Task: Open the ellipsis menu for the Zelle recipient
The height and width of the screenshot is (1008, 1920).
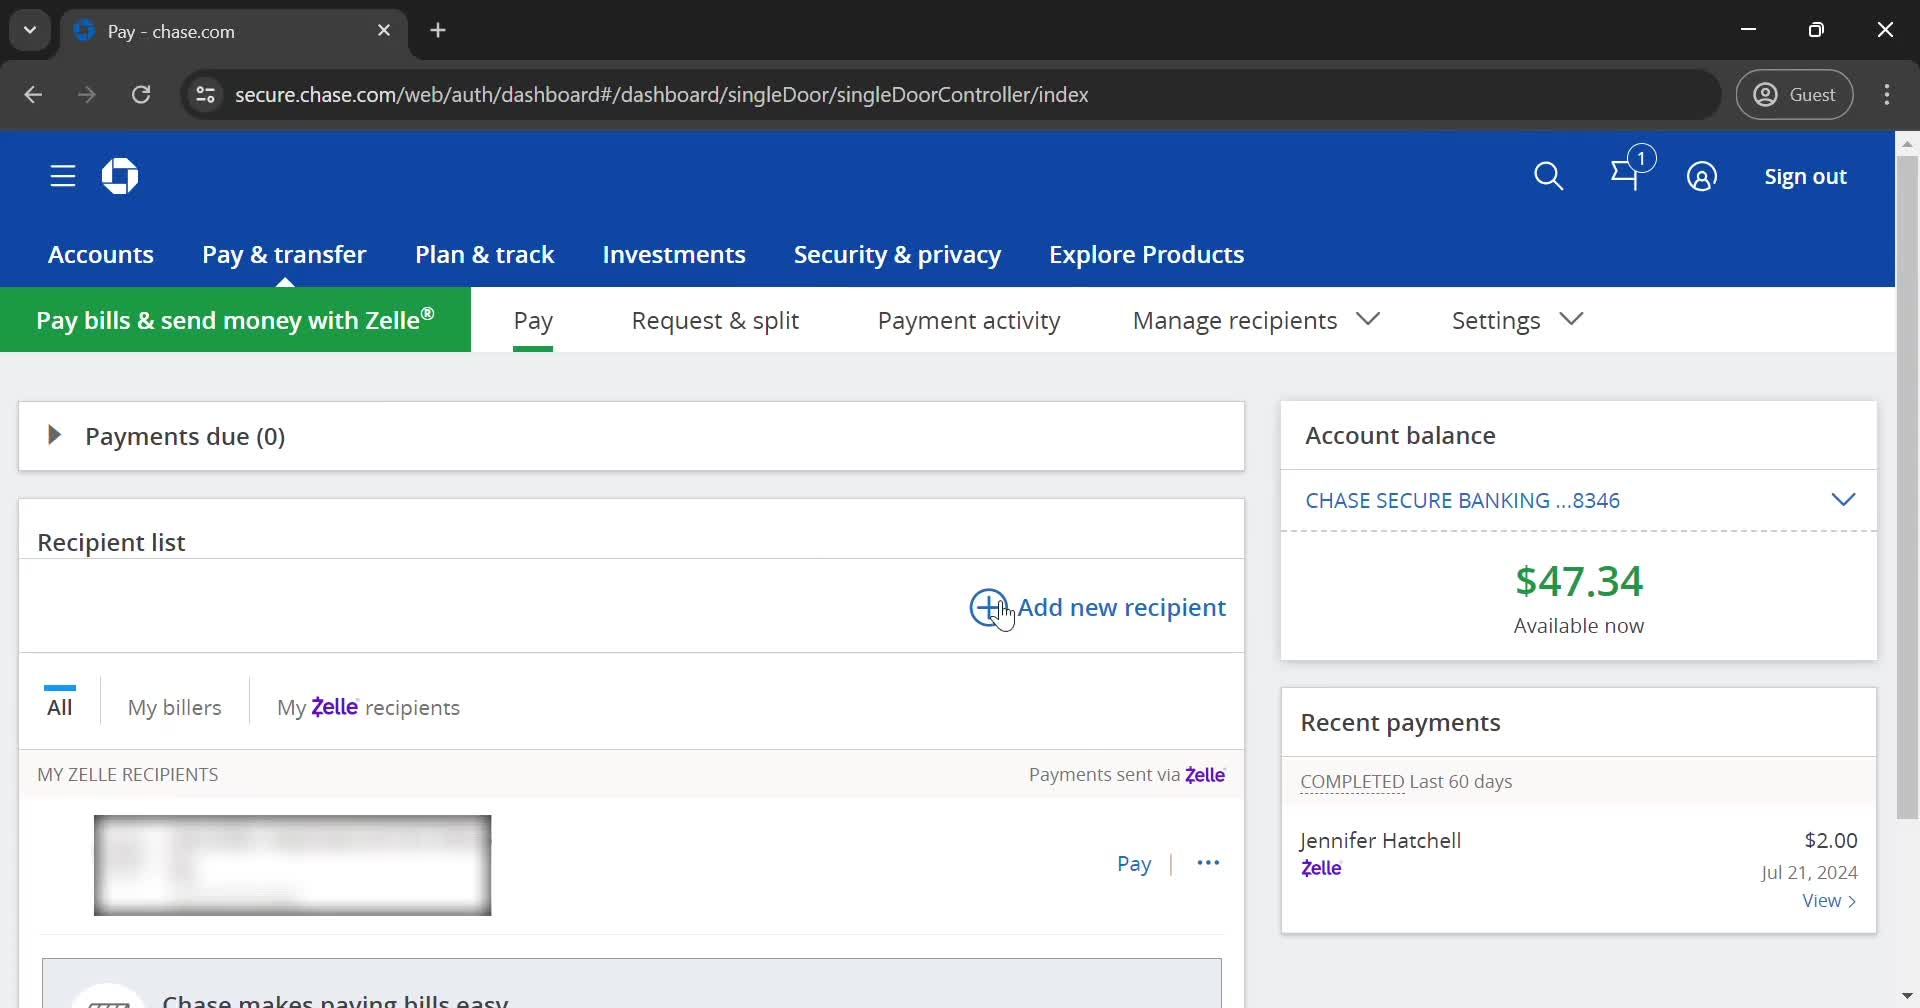Action: pyautogui.click(x=1208, y=862)
